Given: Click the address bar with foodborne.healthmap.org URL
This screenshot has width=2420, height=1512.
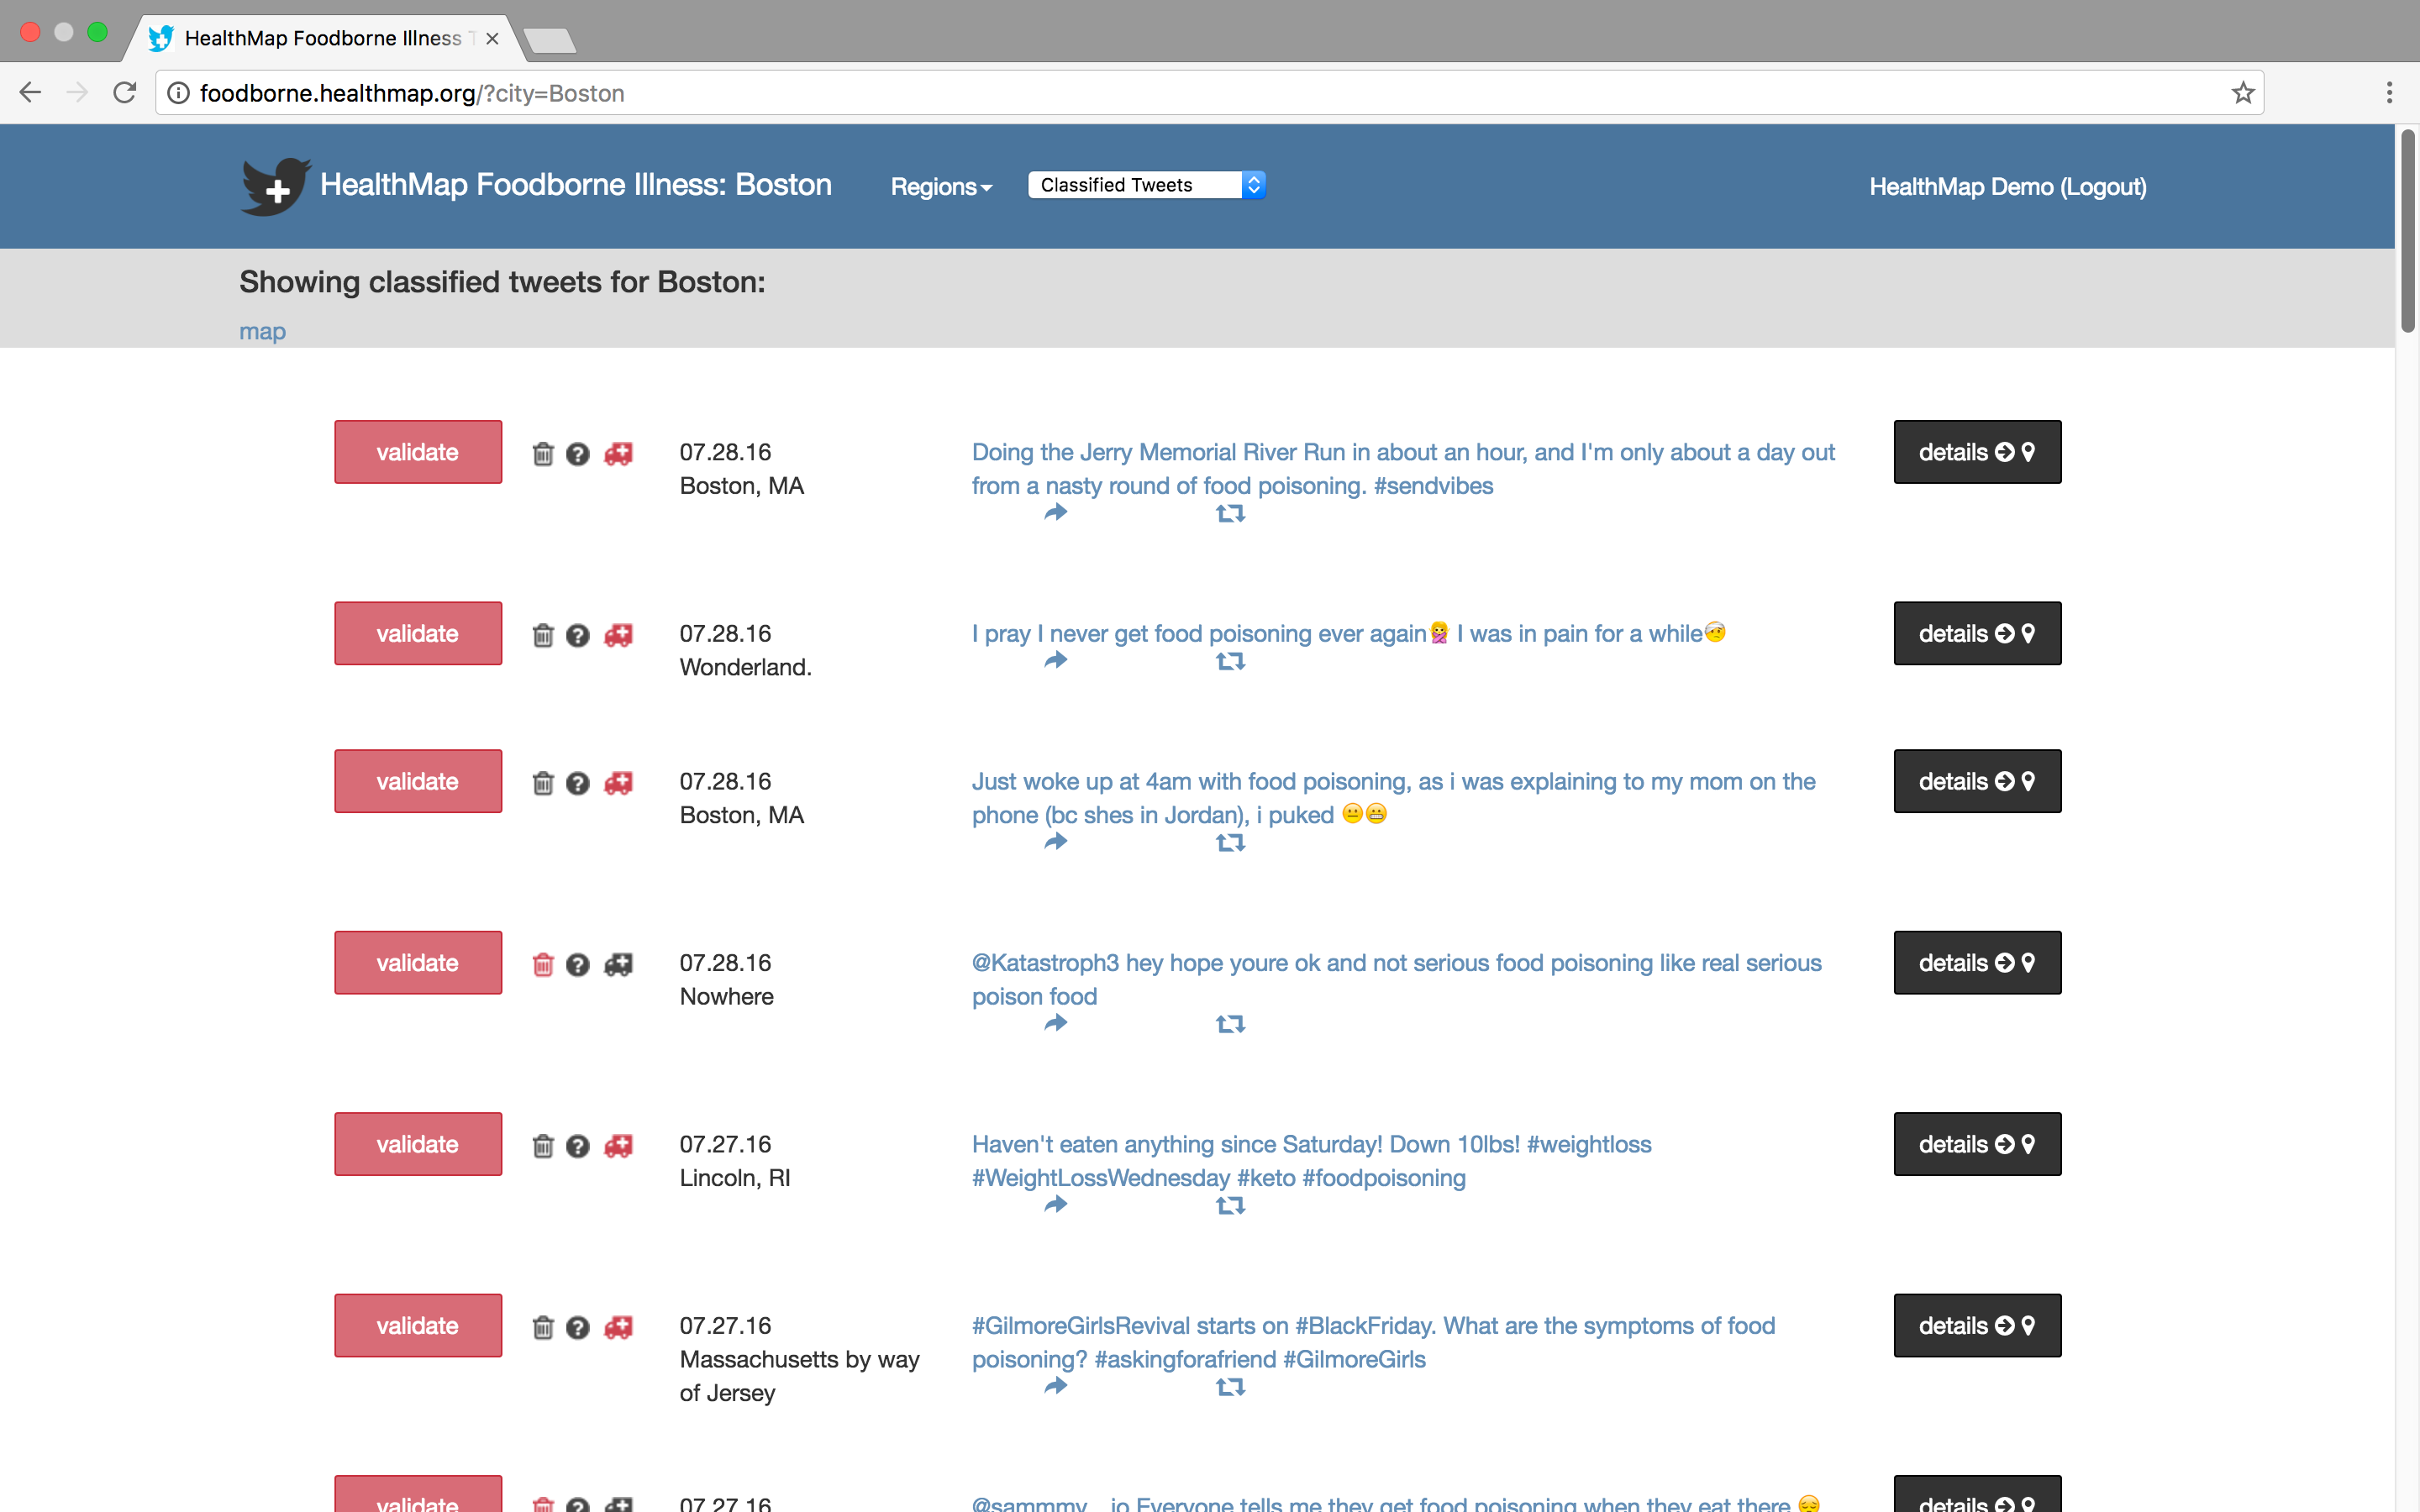Looking at the screenshot, I should click(1209, 93).
